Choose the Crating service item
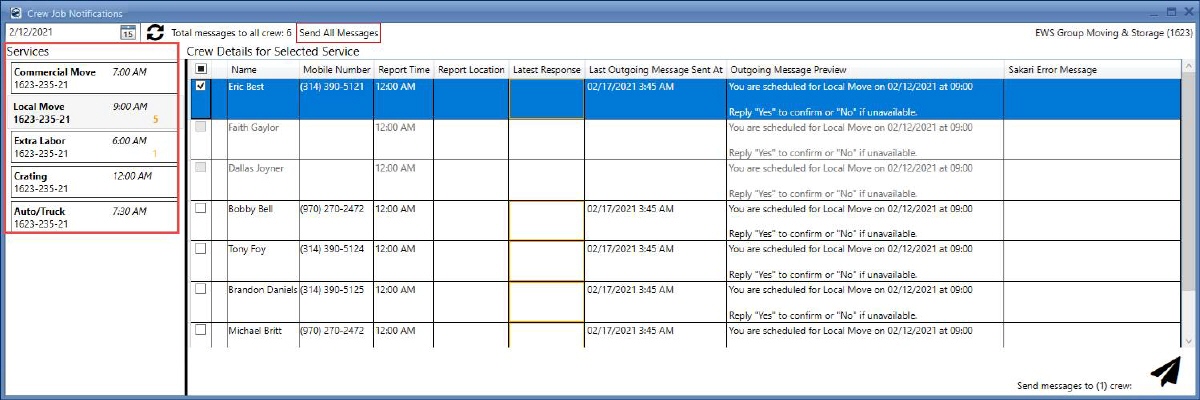The height and width of the screenshot is (400, 1200). [x=92, y=181]
